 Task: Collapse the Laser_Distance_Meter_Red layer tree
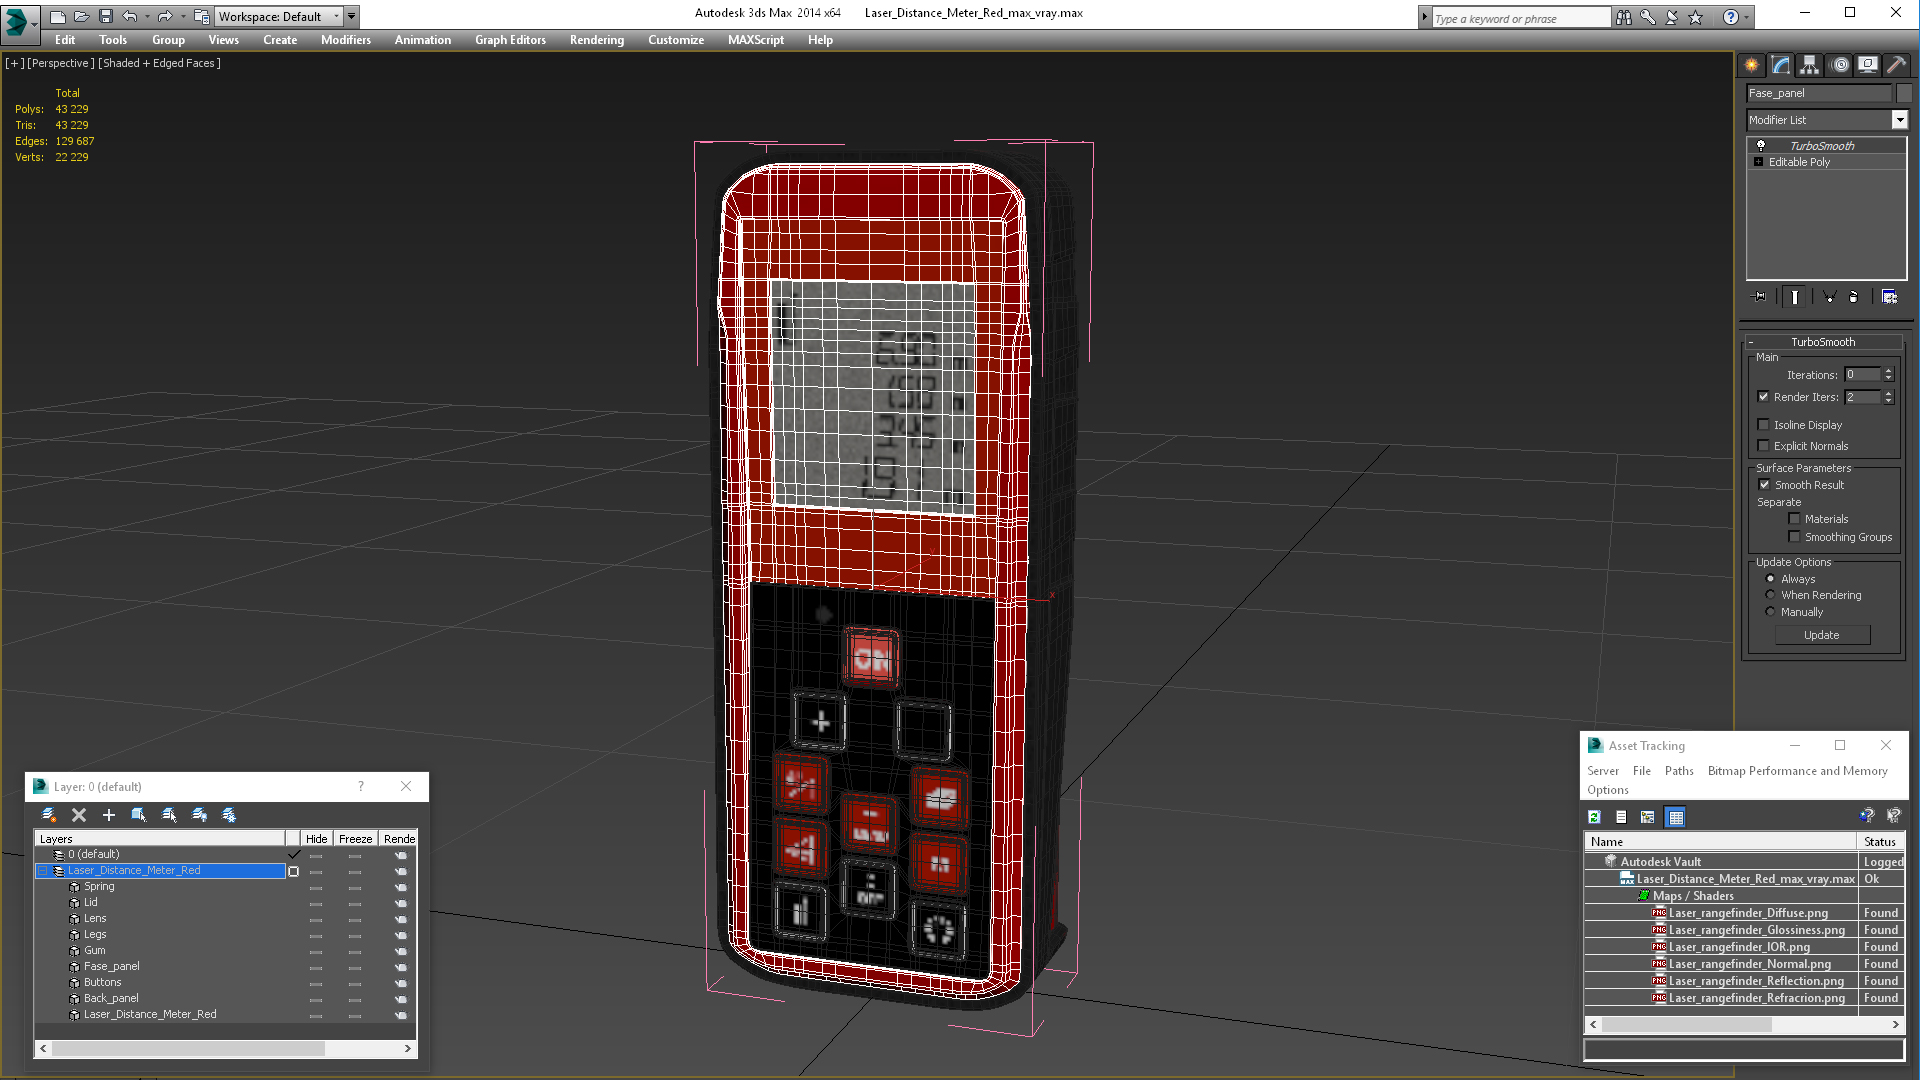43,871
